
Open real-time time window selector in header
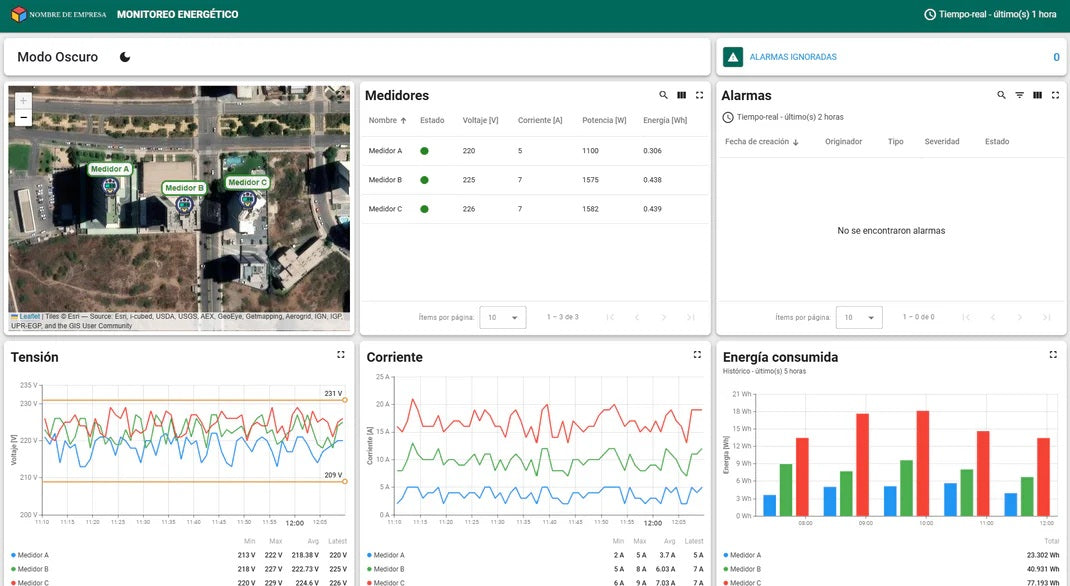(x=990, y=15)
